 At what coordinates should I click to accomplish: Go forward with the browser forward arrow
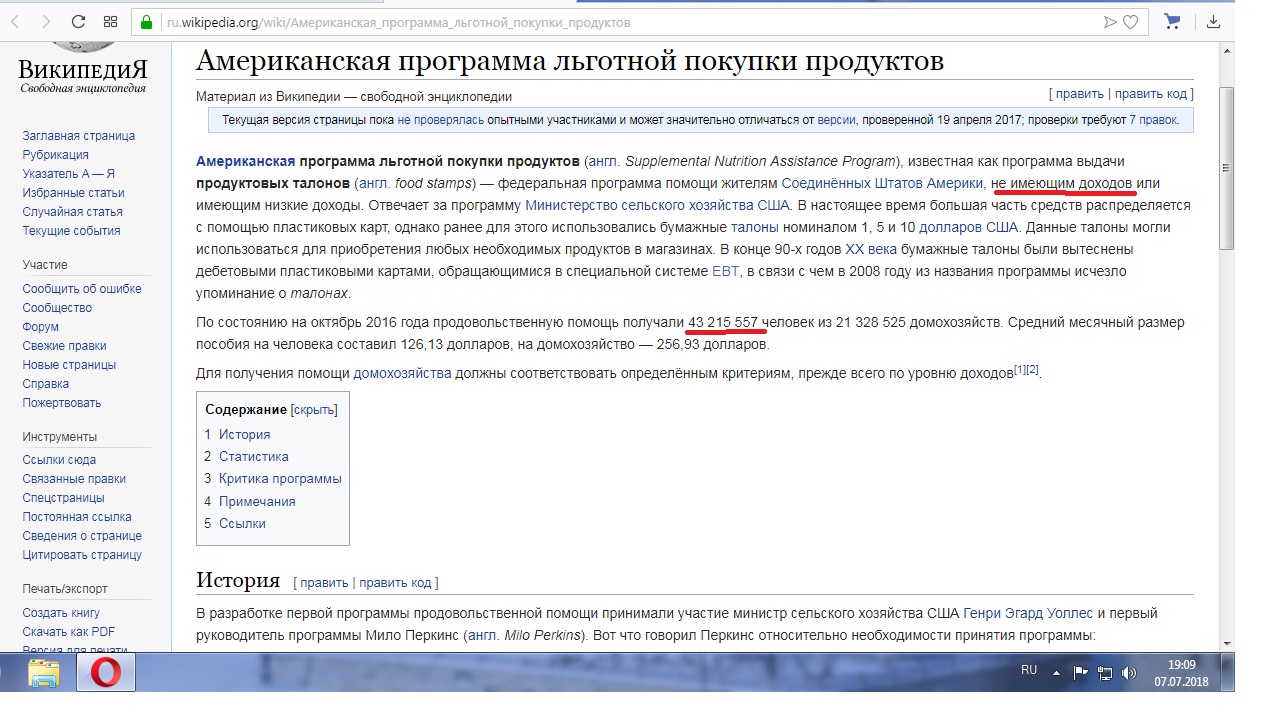click(47, 21)
